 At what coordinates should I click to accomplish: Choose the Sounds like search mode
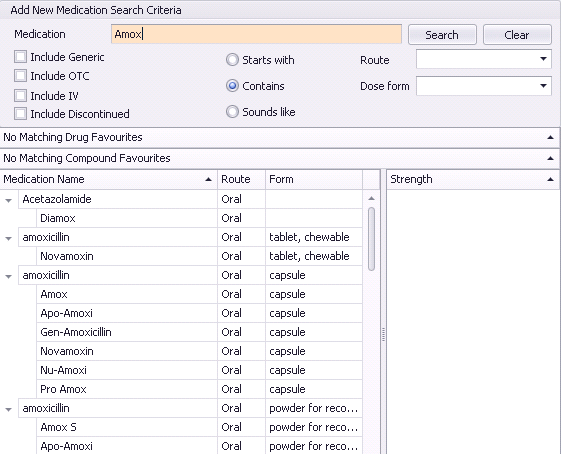pos(232,112)
